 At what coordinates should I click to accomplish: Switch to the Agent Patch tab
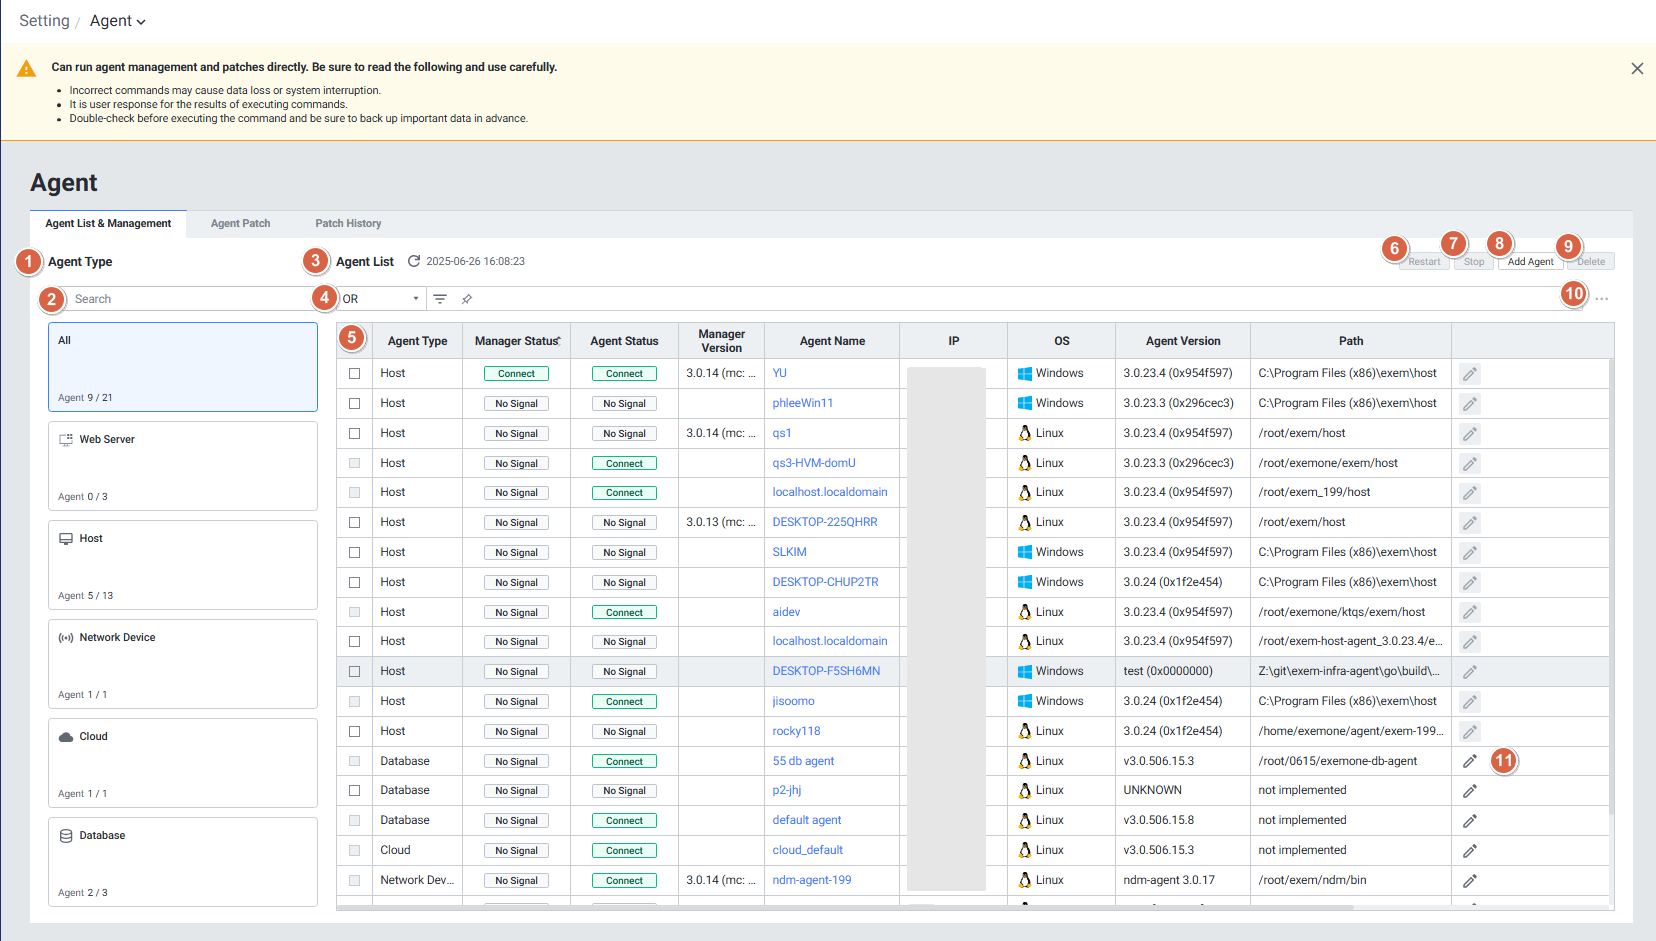240,224
